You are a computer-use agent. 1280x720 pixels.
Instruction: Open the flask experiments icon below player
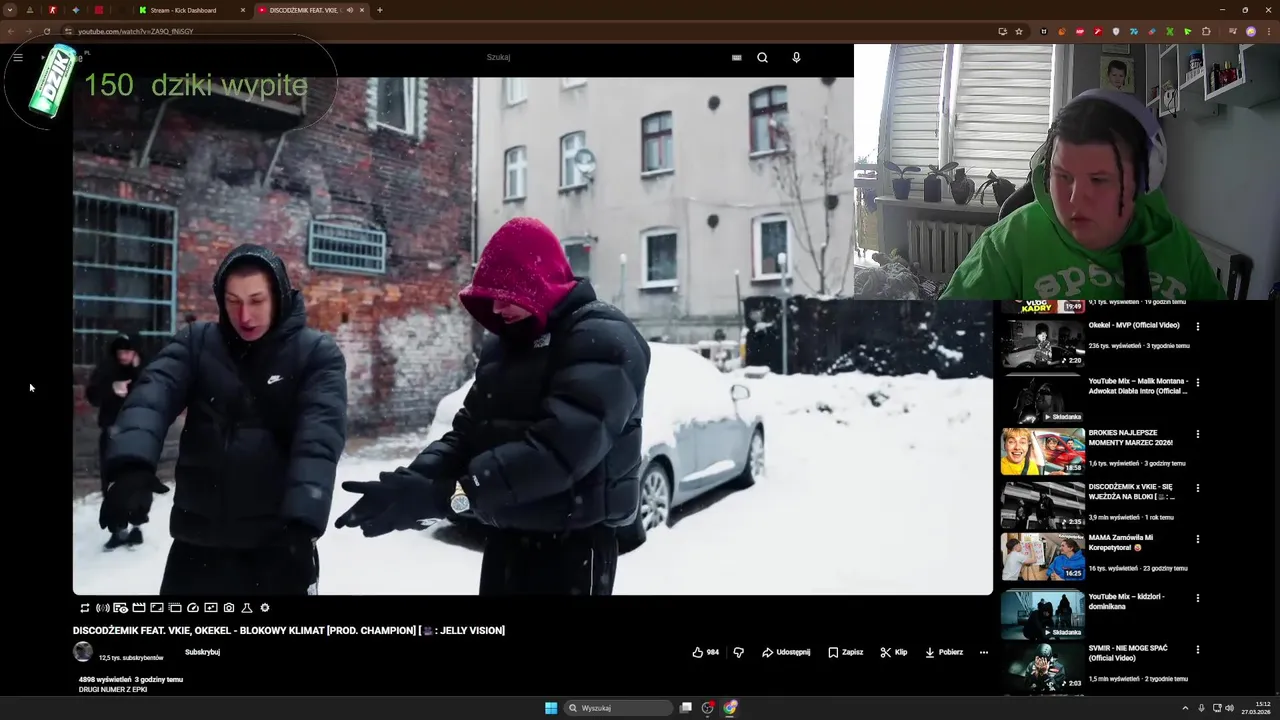coord(247,608)
